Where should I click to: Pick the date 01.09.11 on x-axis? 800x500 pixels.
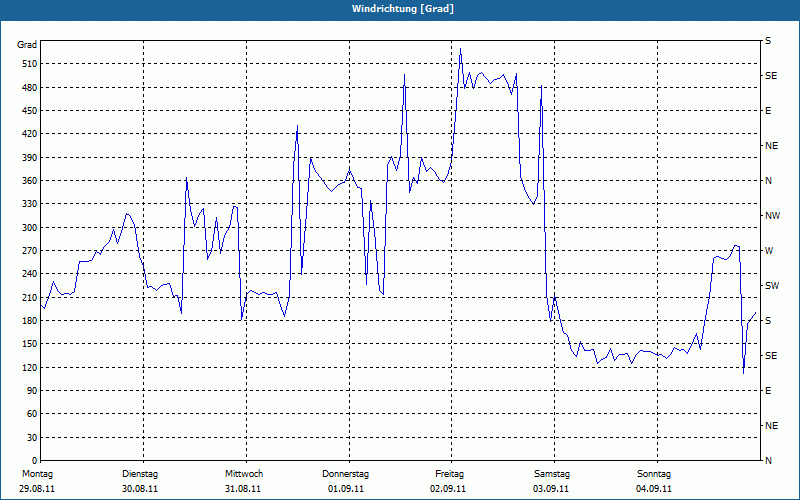346,489
